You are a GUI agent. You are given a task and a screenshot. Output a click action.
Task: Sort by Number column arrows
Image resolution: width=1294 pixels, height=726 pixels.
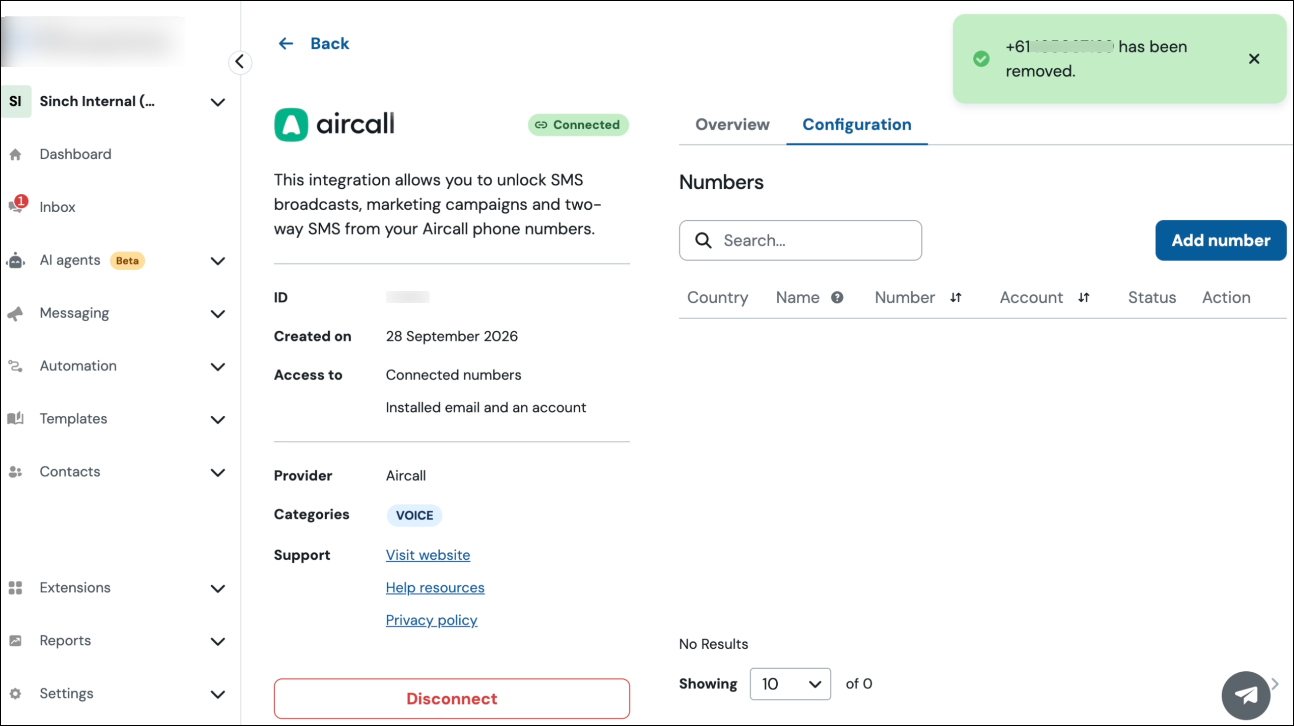(x=955, y=297)
